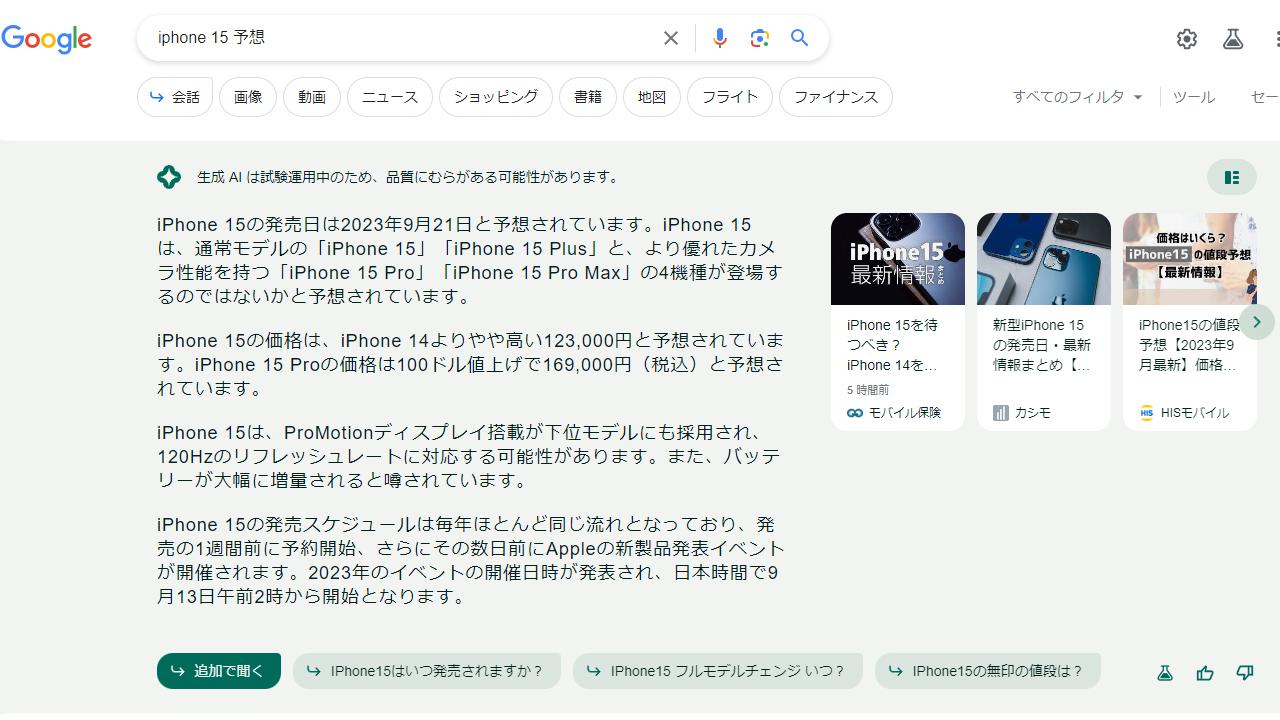The width and height of the screenshot is (1280, 720).
Task: Ask IPhone15はいつ発売されますか? follow-up
Action: point(427,671)
